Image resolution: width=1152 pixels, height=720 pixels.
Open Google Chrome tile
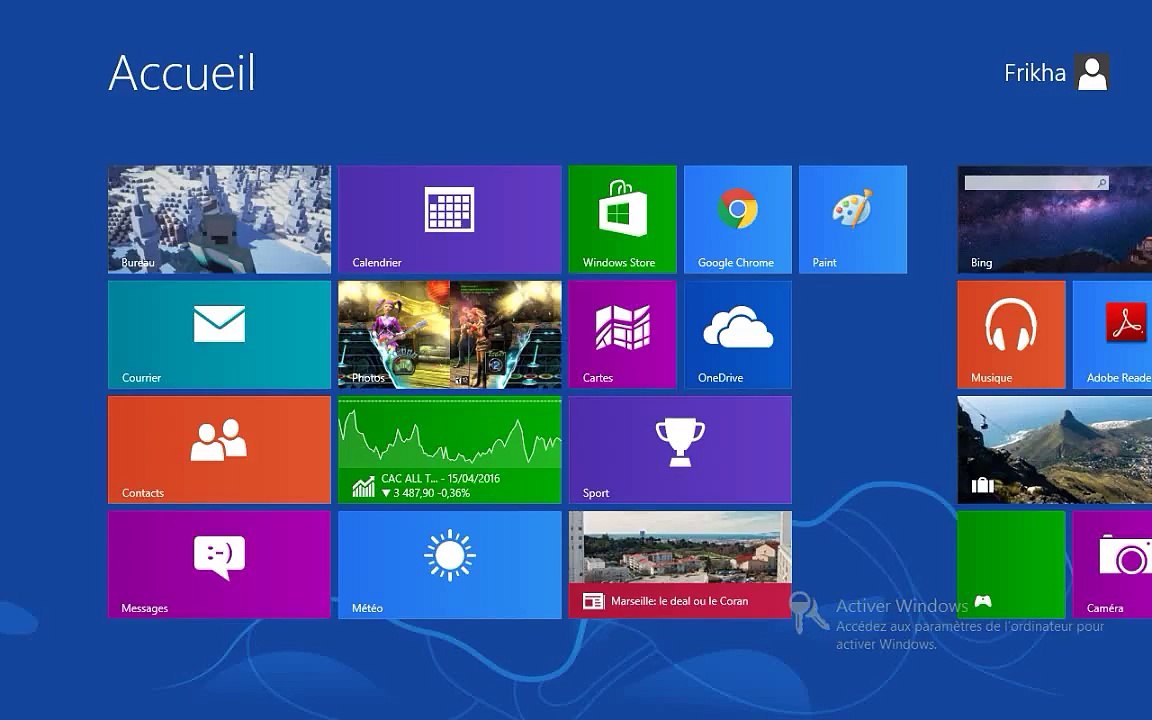pyautogui.click(x=738, y=219)
